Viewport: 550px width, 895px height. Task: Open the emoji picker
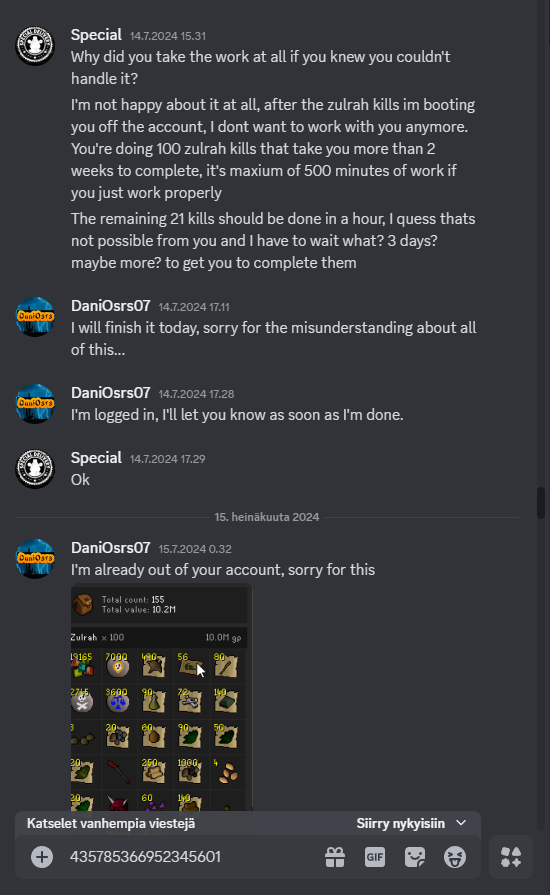[455, 857]
